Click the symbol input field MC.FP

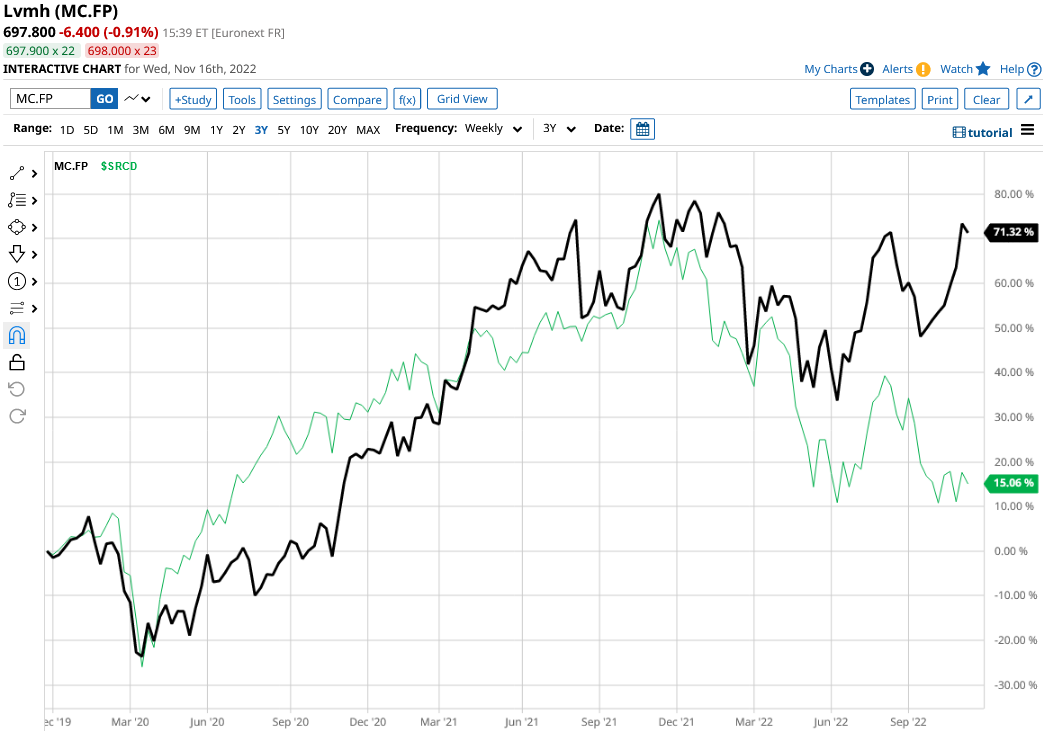click(50, 99)
